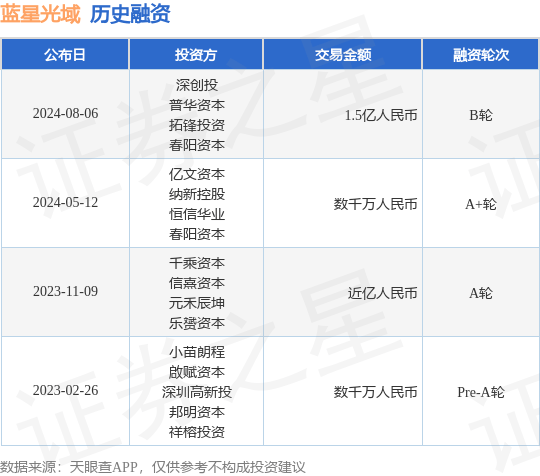Select the 交易金额 column header
The height and width of the screenshot is (476, 540).
click(x=343, y=55)
